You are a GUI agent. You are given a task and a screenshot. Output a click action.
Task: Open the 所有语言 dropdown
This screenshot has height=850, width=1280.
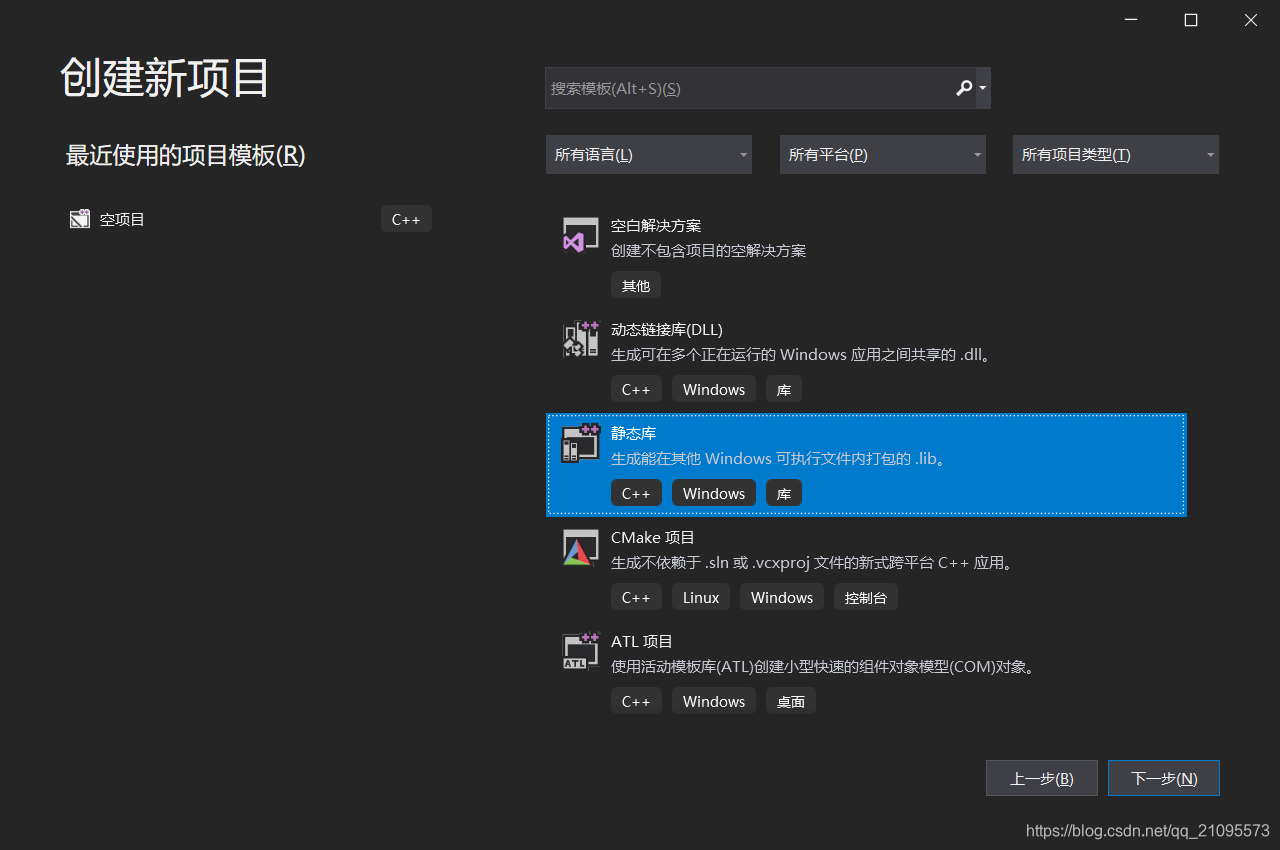(x=648, y=154)
